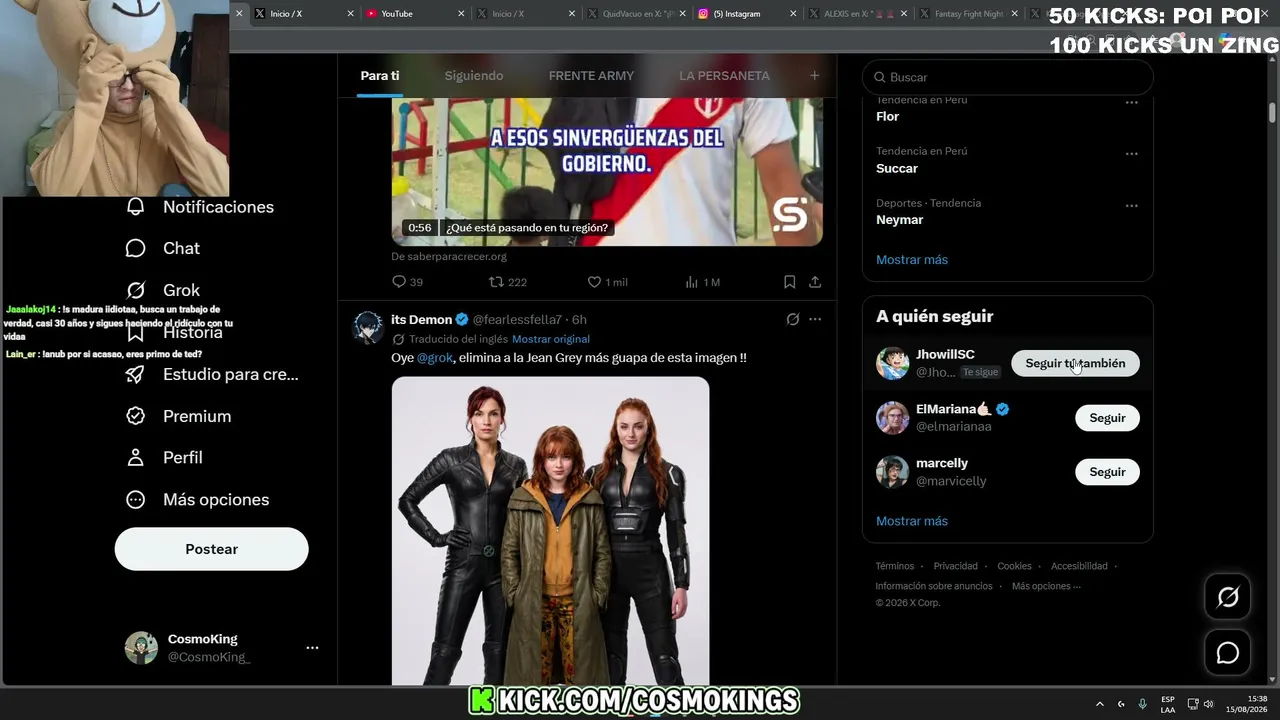Open the Perfil person icon
Viewport: 1280px width, 720px height.
136,457
